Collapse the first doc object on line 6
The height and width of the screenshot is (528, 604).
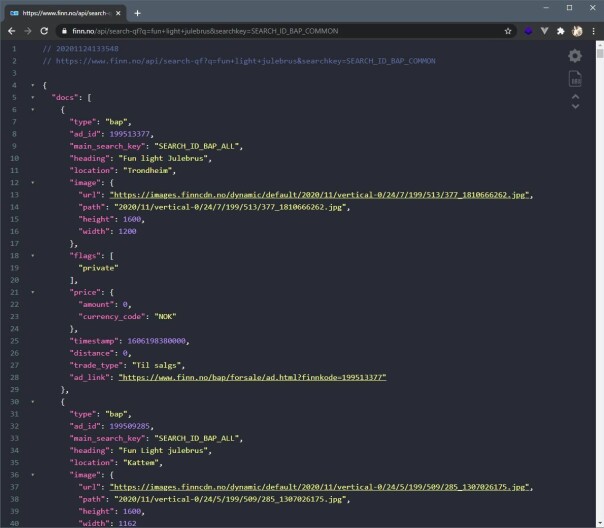pyautogui.click(x=33, y=110)
